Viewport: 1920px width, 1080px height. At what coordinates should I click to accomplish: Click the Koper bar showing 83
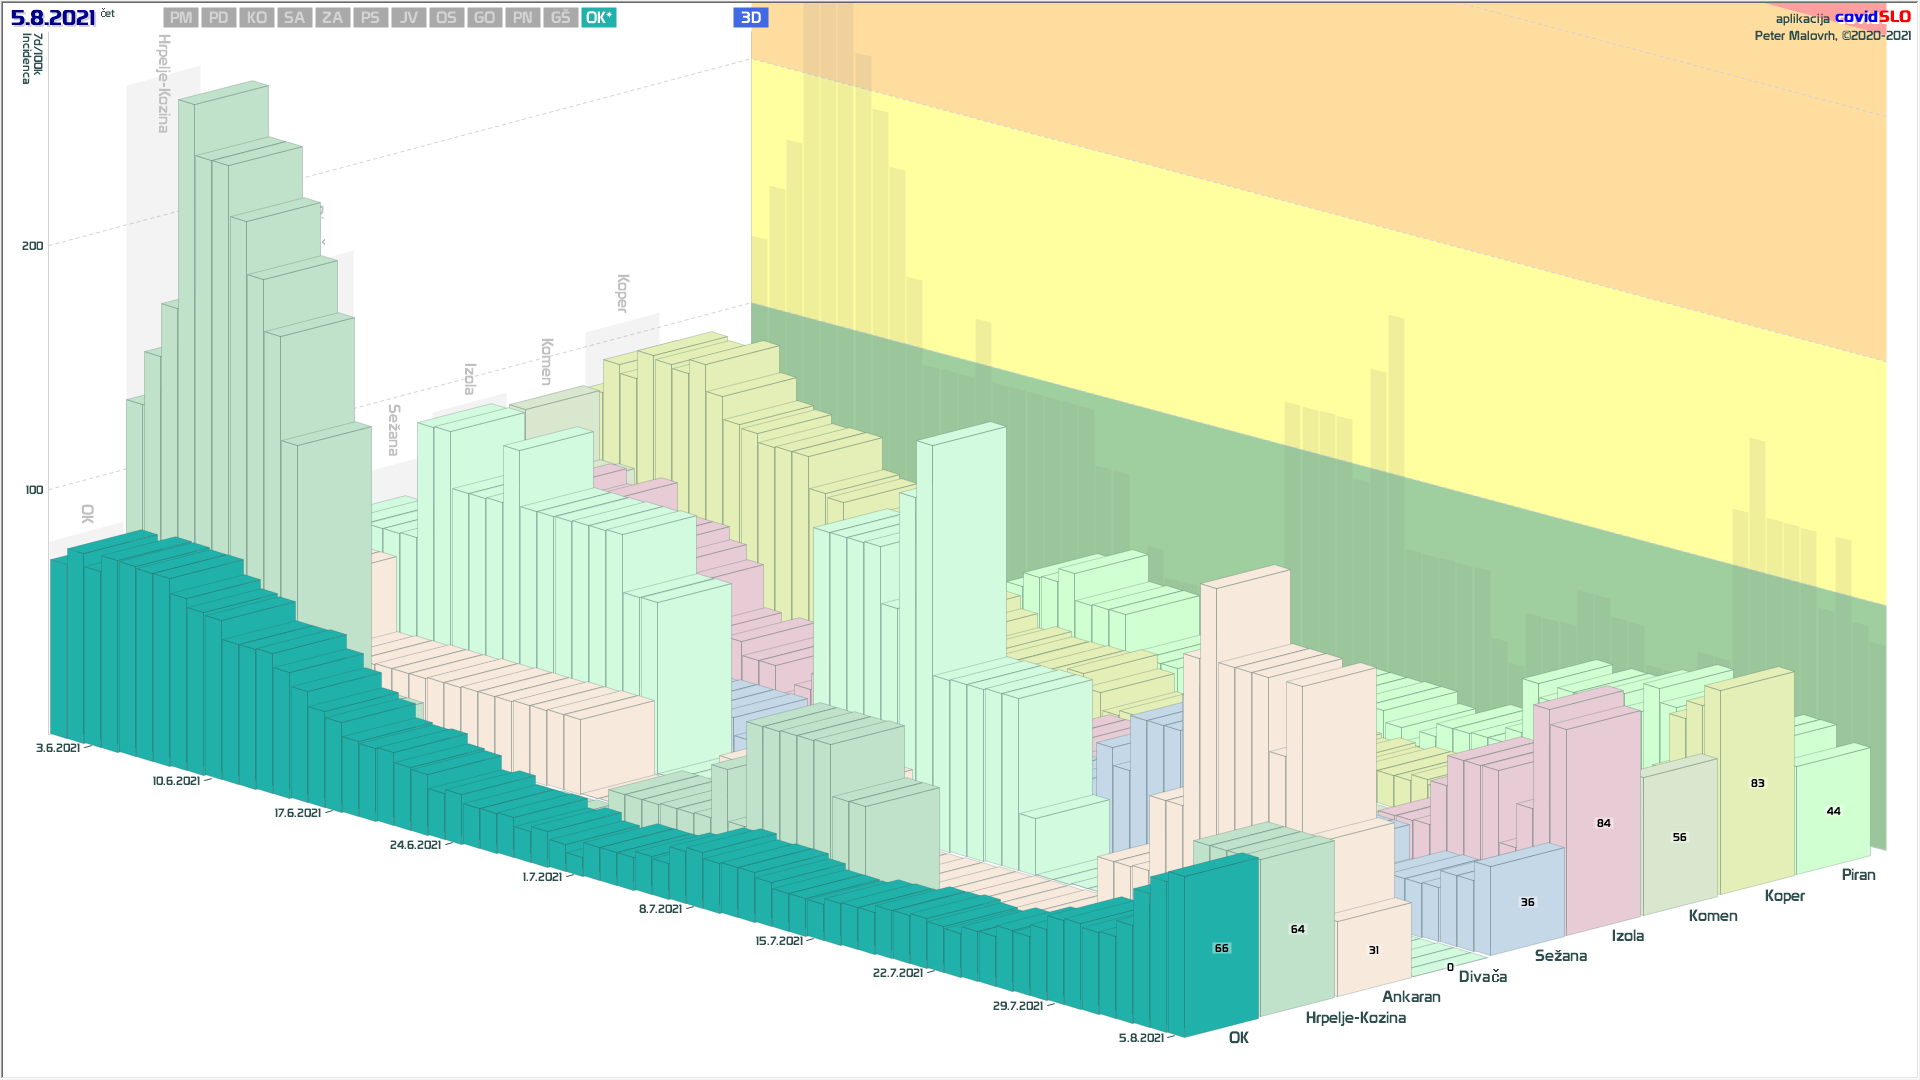1757,783
